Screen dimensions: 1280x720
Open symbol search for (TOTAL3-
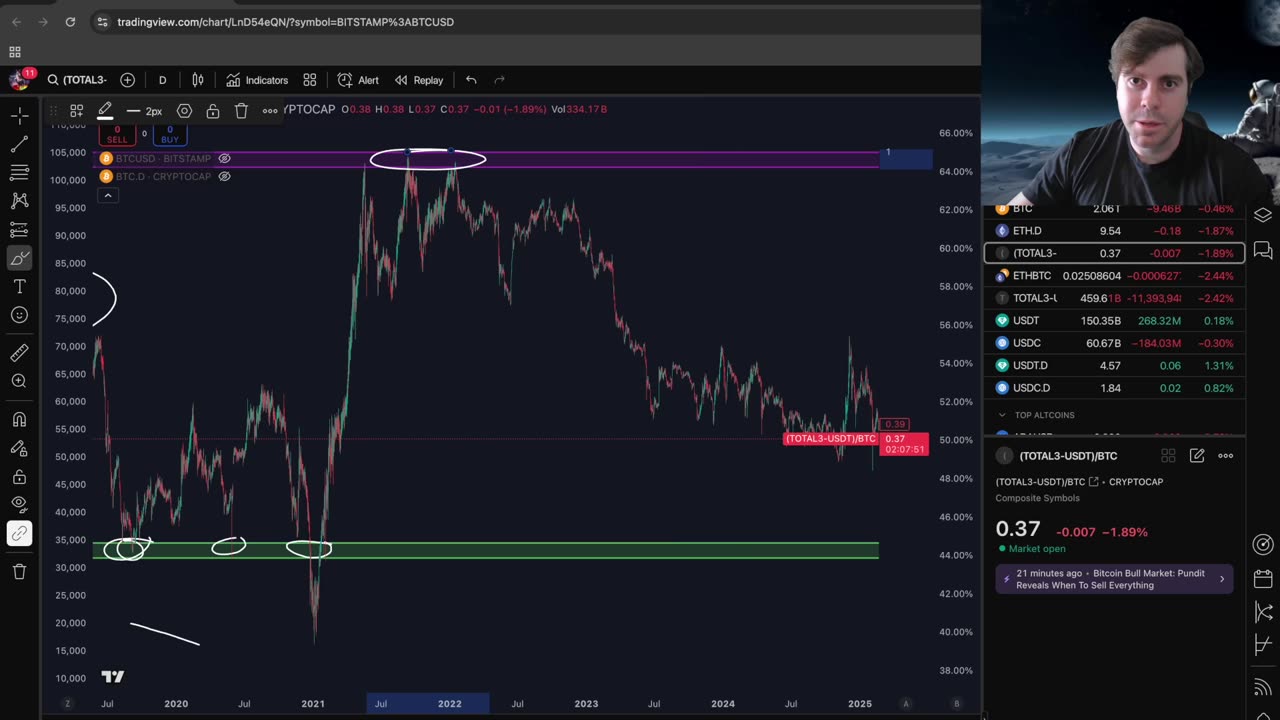(77, 80)
